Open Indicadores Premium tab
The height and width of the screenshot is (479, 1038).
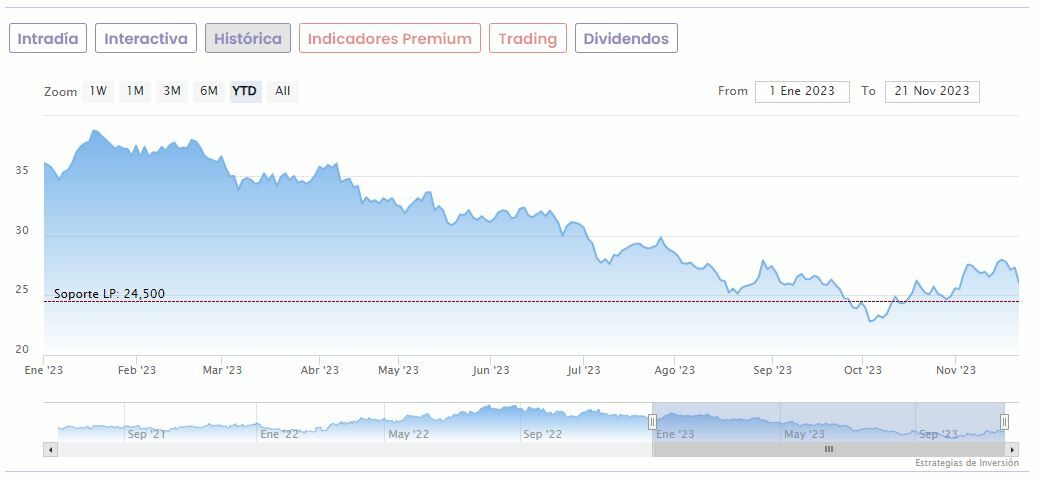[x=389, y=39]
